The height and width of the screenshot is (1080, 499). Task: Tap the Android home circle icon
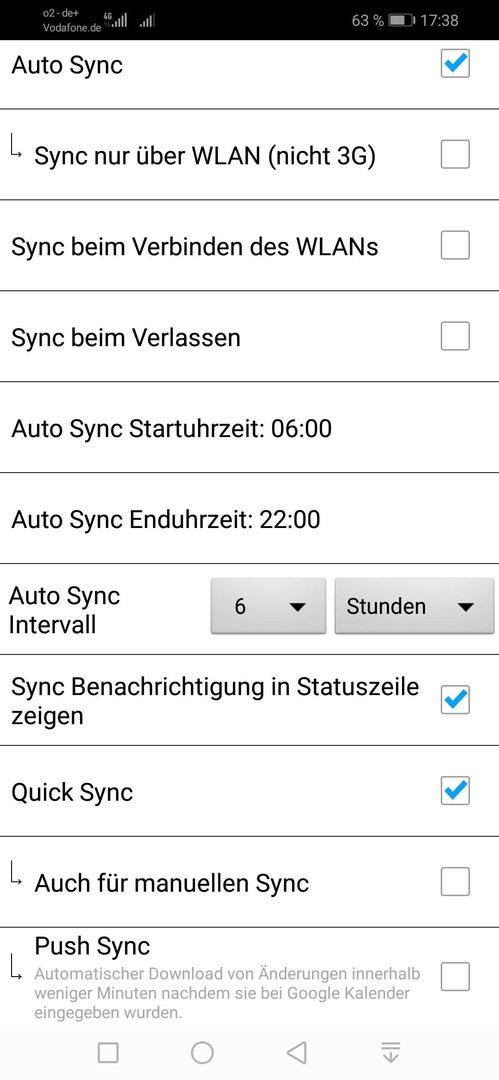tap(202, 1052)
